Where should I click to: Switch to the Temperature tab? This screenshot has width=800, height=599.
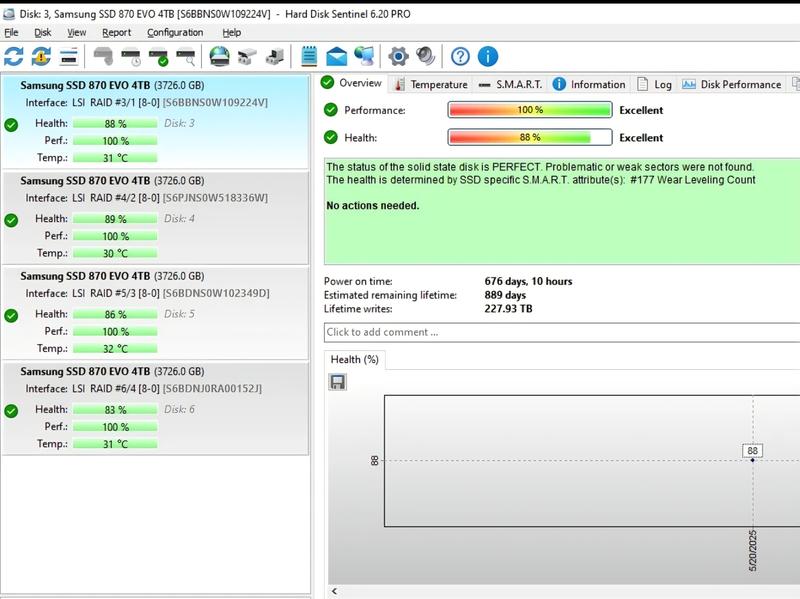tap(431, 84)
